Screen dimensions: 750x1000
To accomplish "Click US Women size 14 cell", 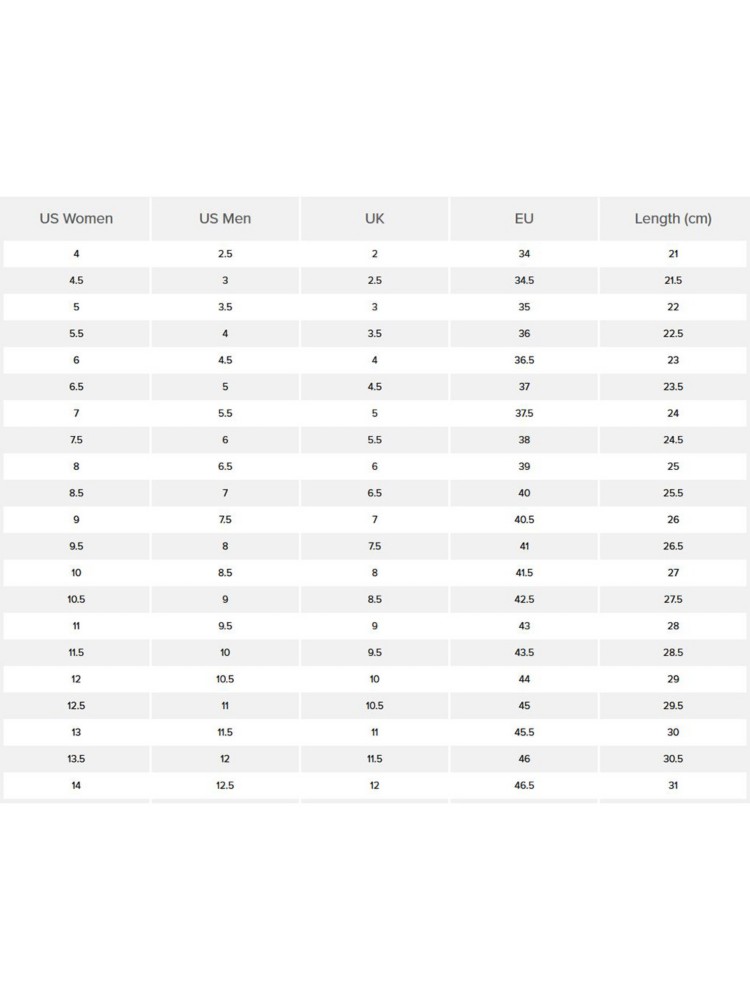I will [76, 785].
